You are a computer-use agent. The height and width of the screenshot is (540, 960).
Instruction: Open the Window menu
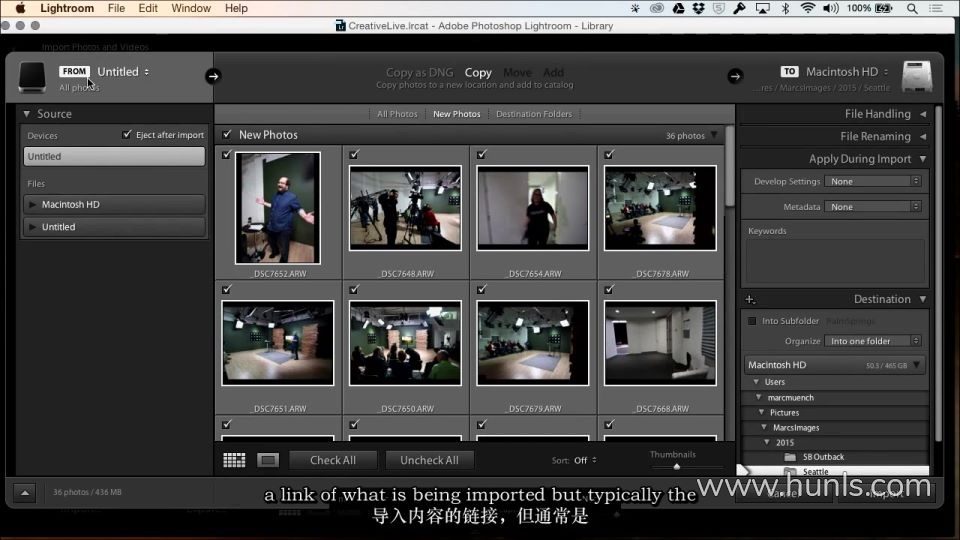pyautogui.click(x=191, y=8)
